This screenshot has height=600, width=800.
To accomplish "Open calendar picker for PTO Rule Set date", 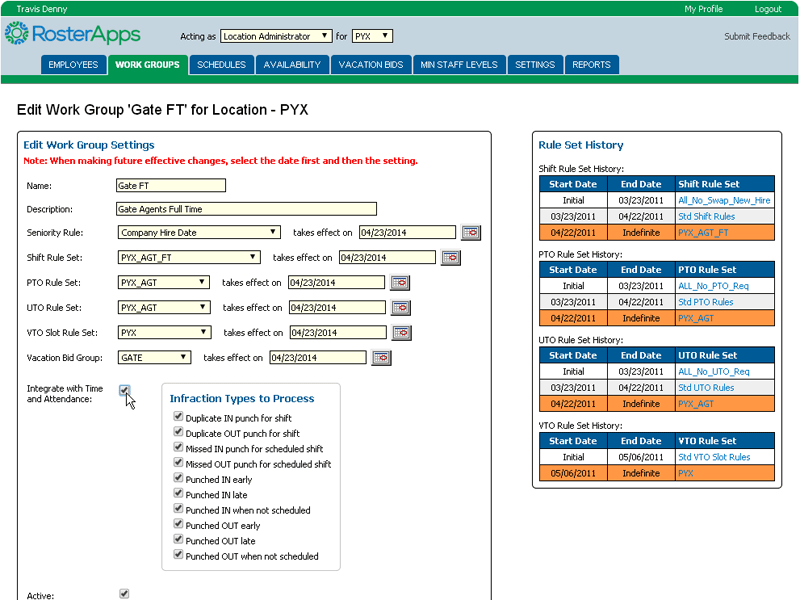I will 400,283.
